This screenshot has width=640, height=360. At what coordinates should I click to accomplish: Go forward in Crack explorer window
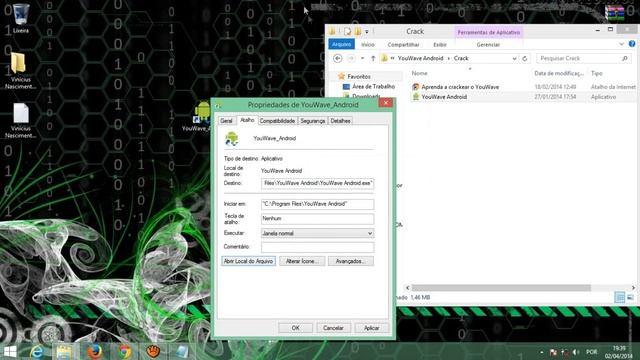coord(351,58)
